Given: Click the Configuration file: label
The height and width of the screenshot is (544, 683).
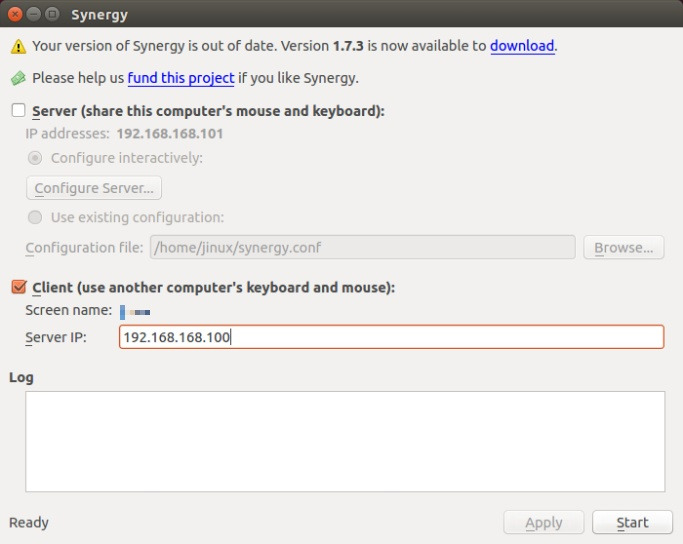Looking at the screenshot, I should click(x=84, y=248).
